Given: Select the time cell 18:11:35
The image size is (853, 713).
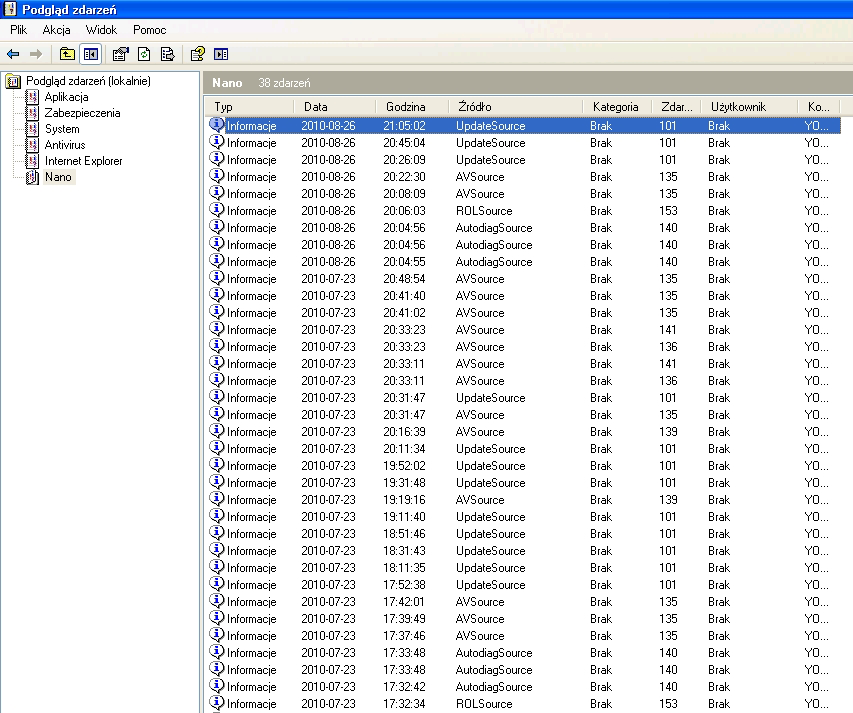Looking at the screenshot, I should [x=404, y=568].
